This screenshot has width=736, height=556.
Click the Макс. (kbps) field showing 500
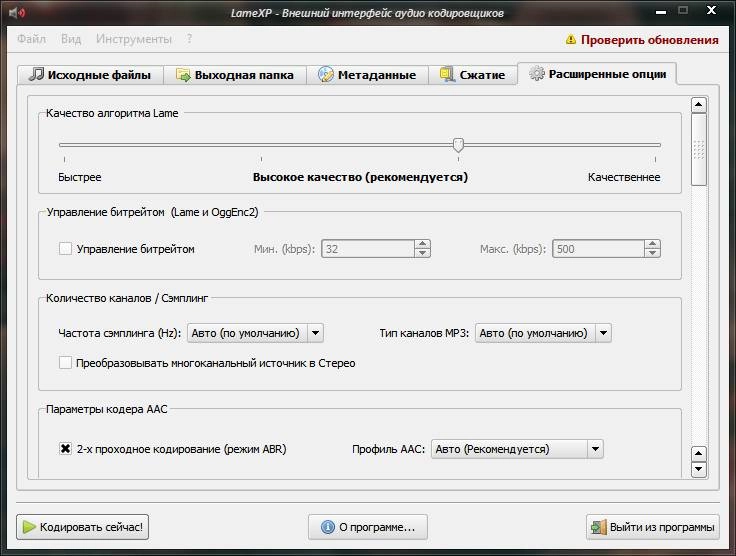[598, 249]
